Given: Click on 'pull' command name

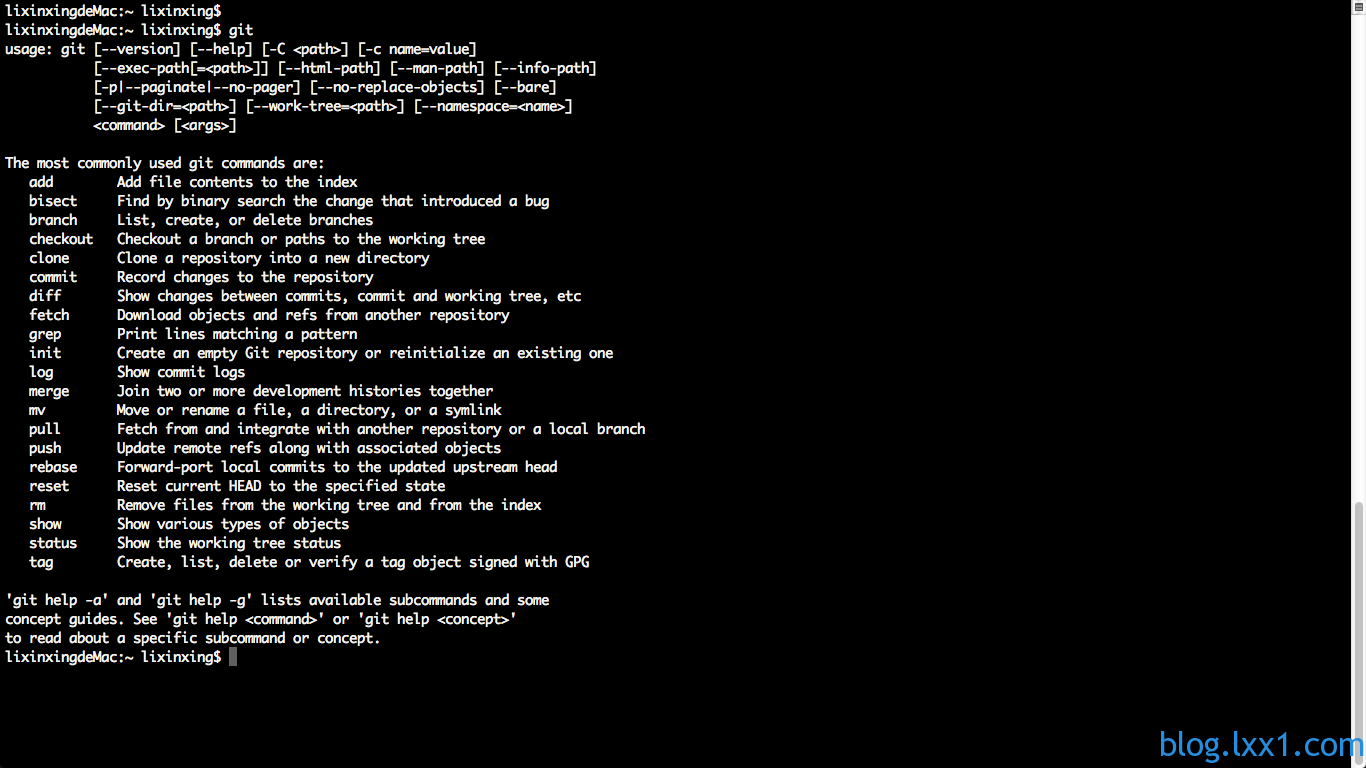Looking at the screenshot, I should tap(45, 429).
